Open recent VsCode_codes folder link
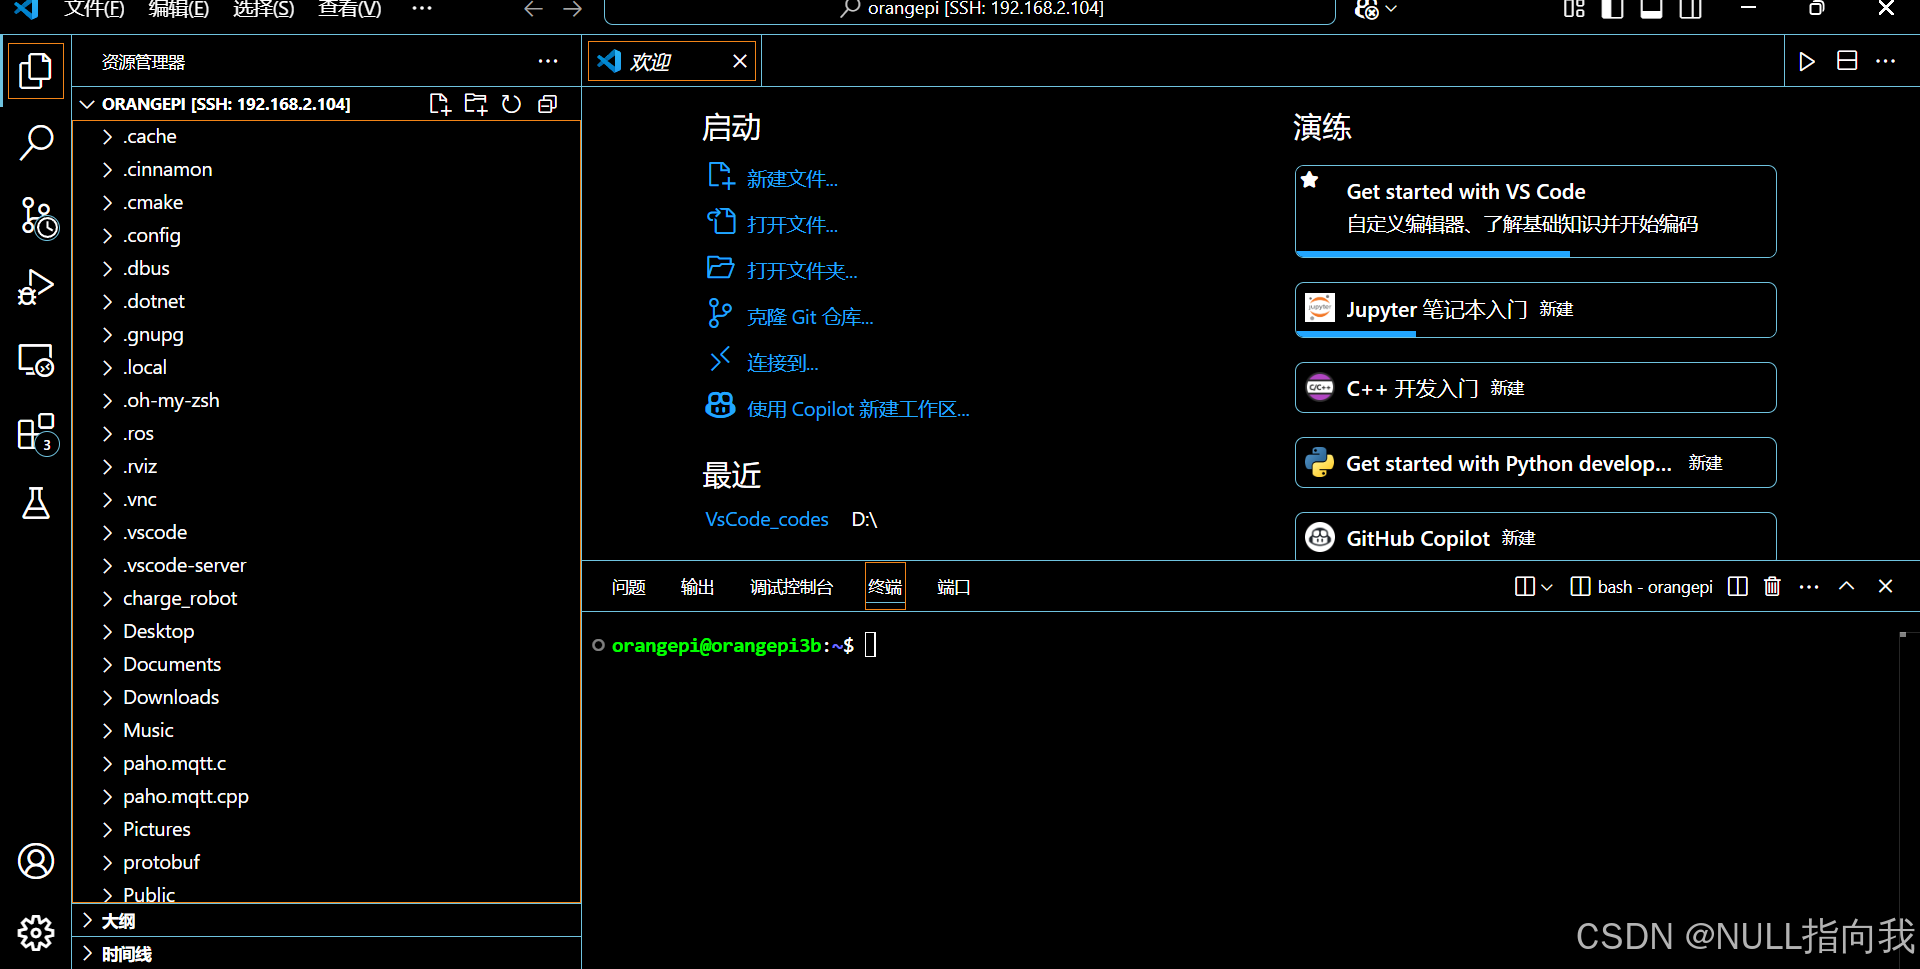Image resolution: width=1920 pixels, height=969 pixels. point(767,519)
